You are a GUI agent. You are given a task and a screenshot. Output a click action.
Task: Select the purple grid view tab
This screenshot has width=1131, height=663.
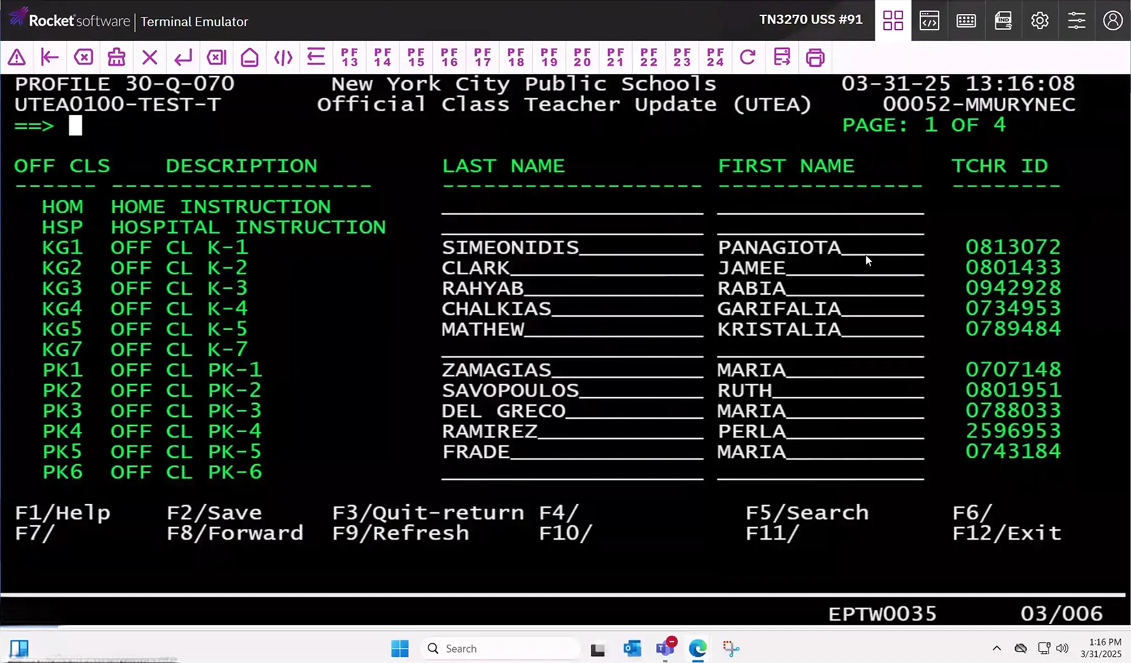[893, 21]
